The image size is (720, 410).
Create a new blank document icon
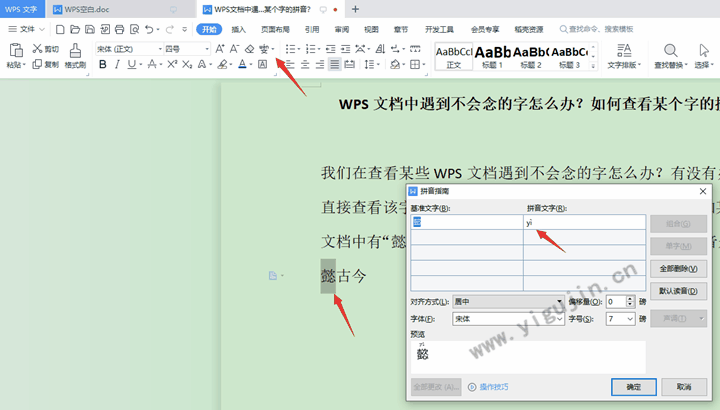pos(60,29)
